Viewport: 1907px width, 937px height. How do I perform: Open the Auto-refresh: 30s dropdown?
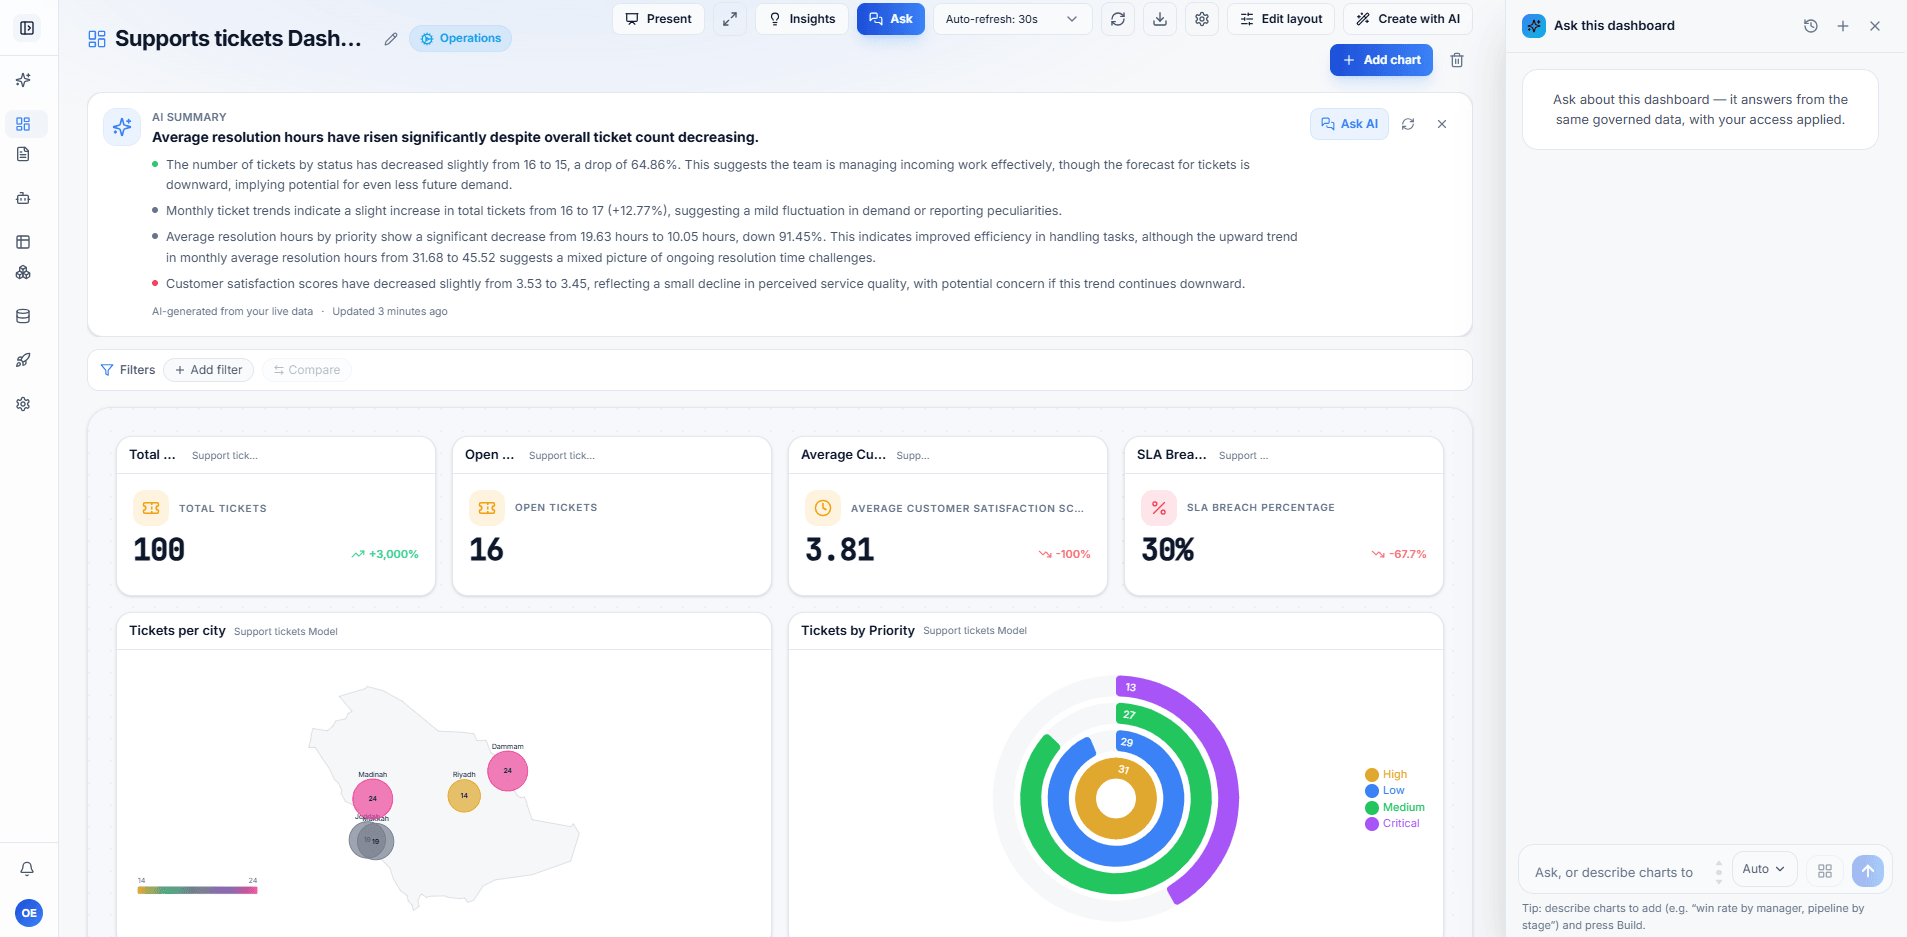point(1012,19)
